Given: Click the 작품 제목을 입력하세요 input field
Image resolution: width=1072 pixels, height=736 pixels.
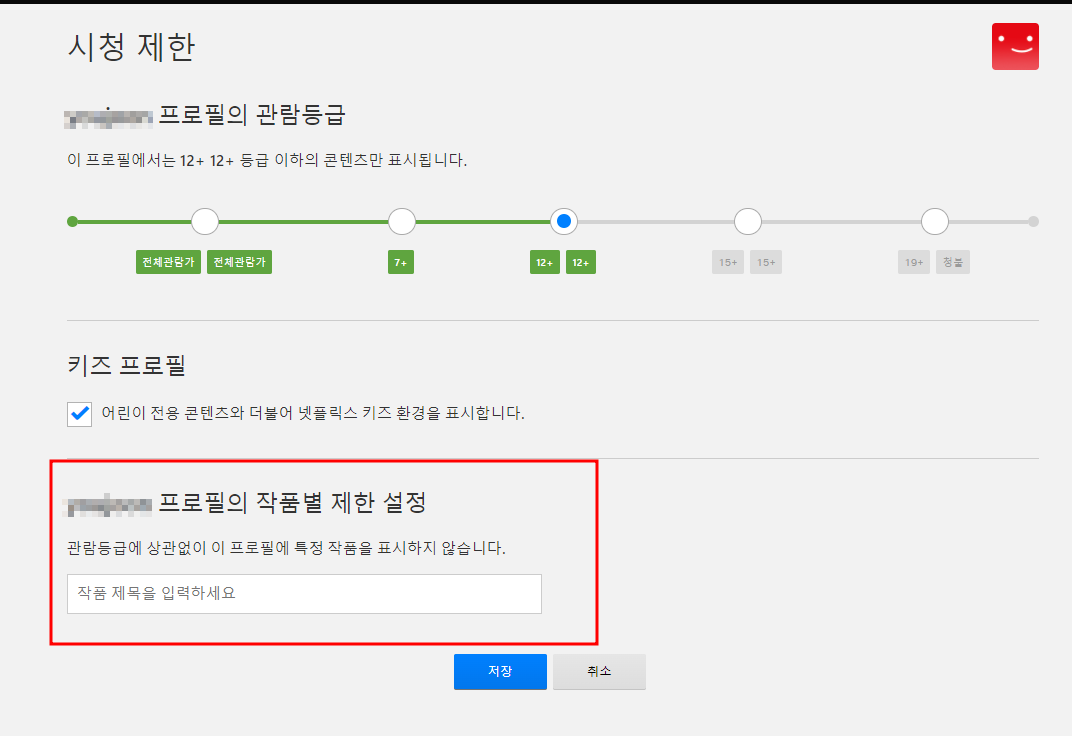Looking at the screenshot, I should [303, 594].
